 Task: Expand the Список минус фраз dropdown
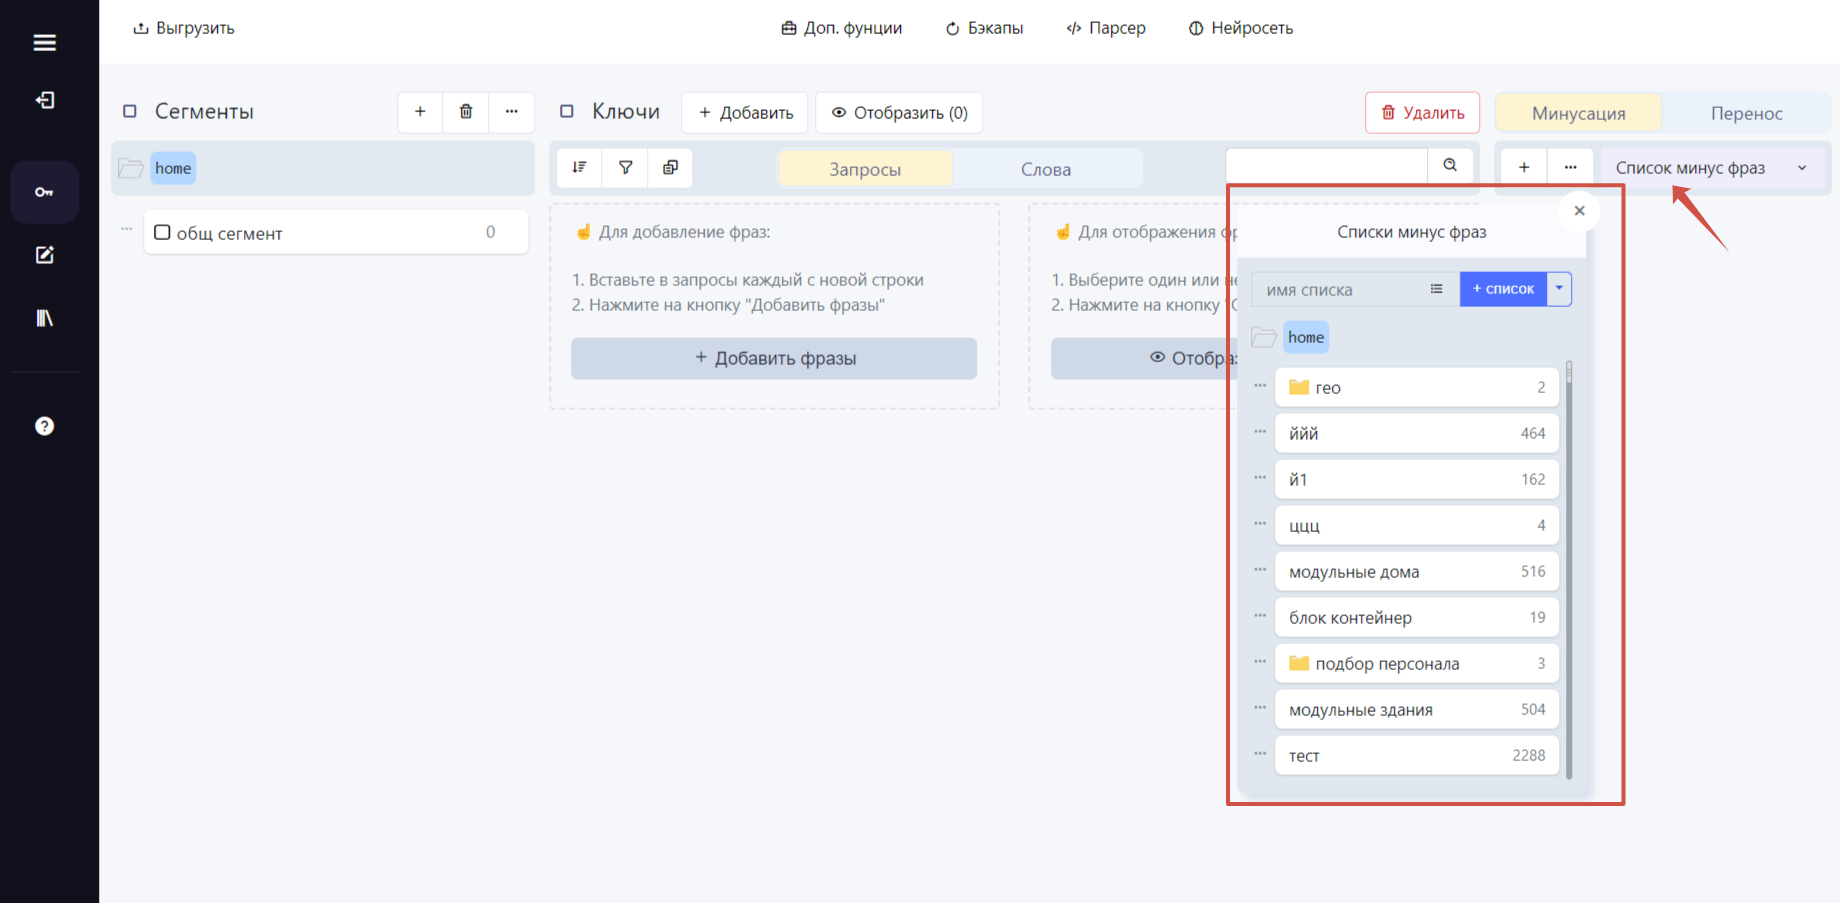[x=1712, y=168]
